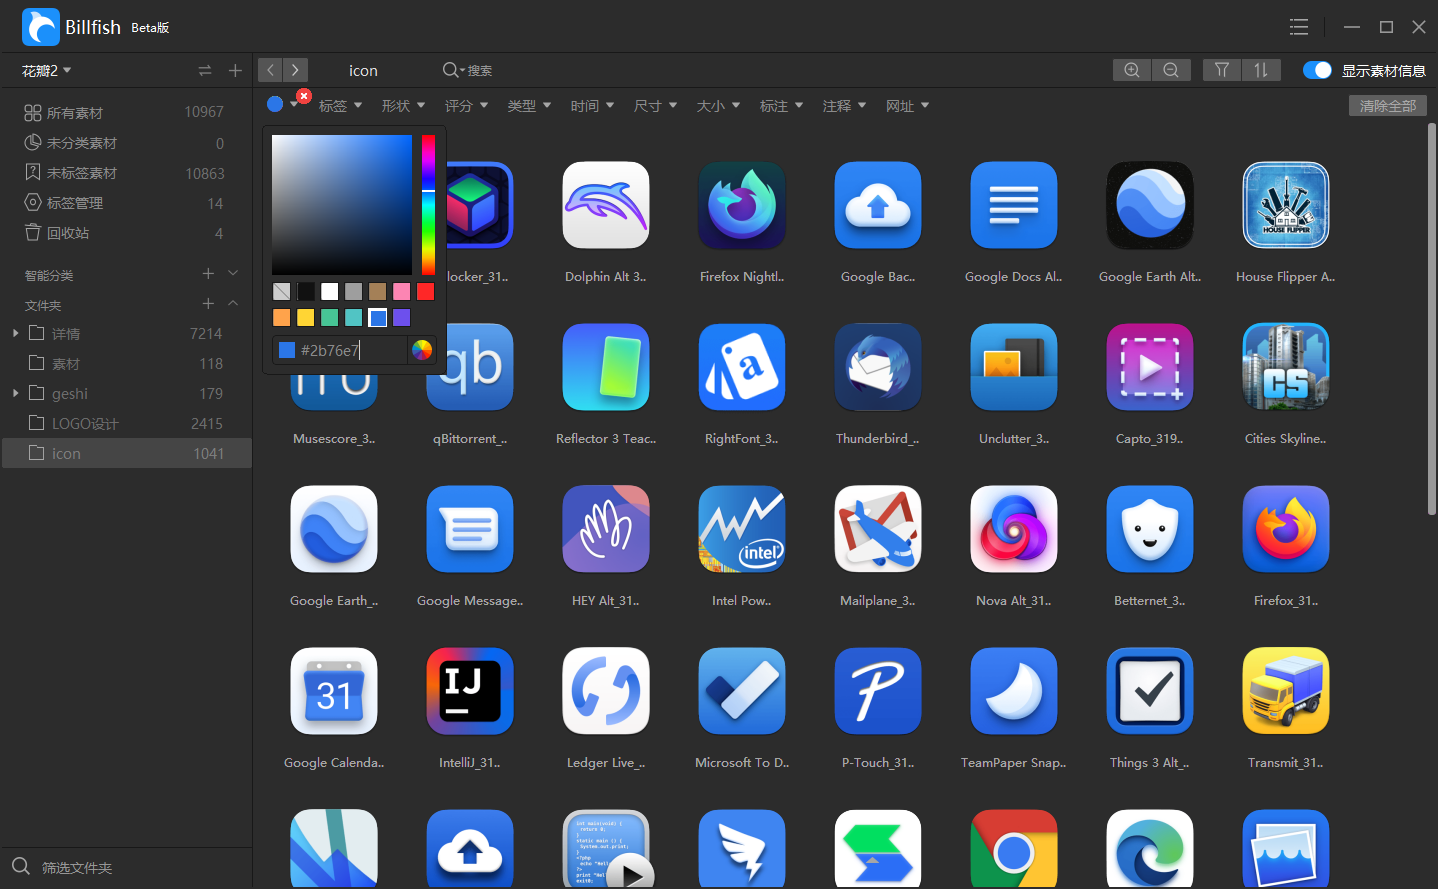Select the Reflector 3 Teacher thumbnail

(x=606, y=367)
